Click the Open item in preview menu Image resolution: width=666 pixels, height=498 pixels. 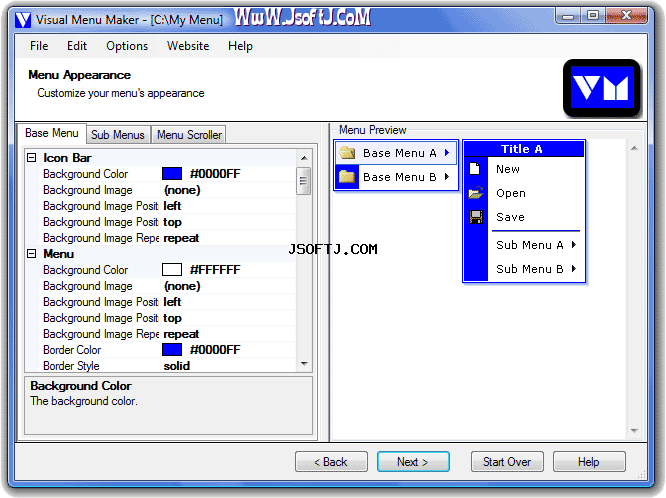[511, 193]
